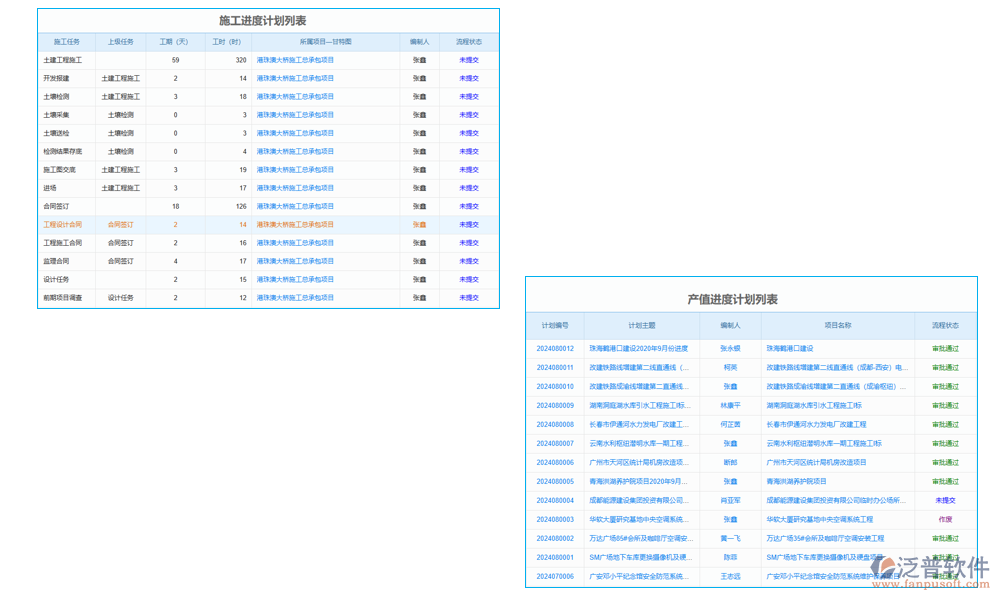1000x600 pixels.
Task: Click 计划编号 column header
Action: [x=555, y=326]
